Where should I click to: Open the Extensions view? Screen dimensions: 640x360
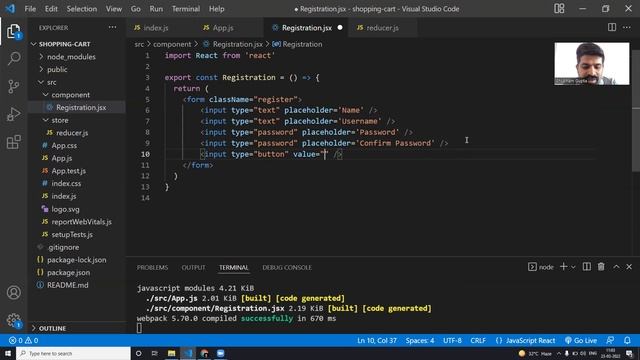point(13,142)
